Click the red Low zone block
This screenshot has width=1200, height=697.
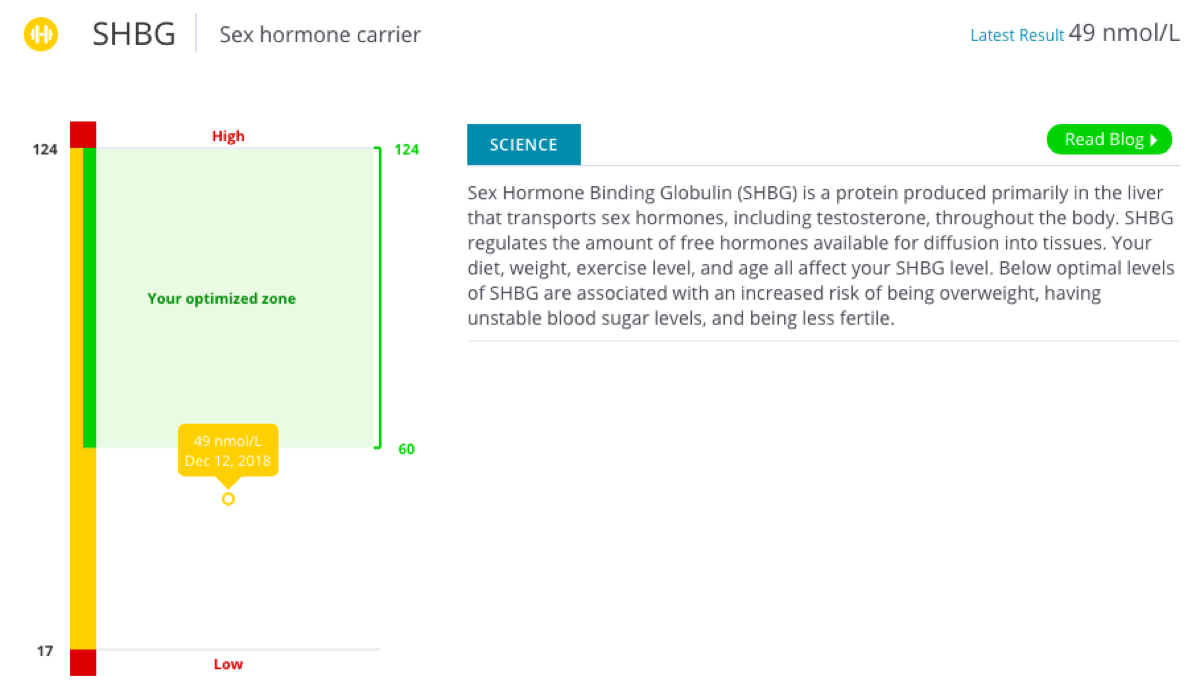pyautogui.click(x=83, y=663)
